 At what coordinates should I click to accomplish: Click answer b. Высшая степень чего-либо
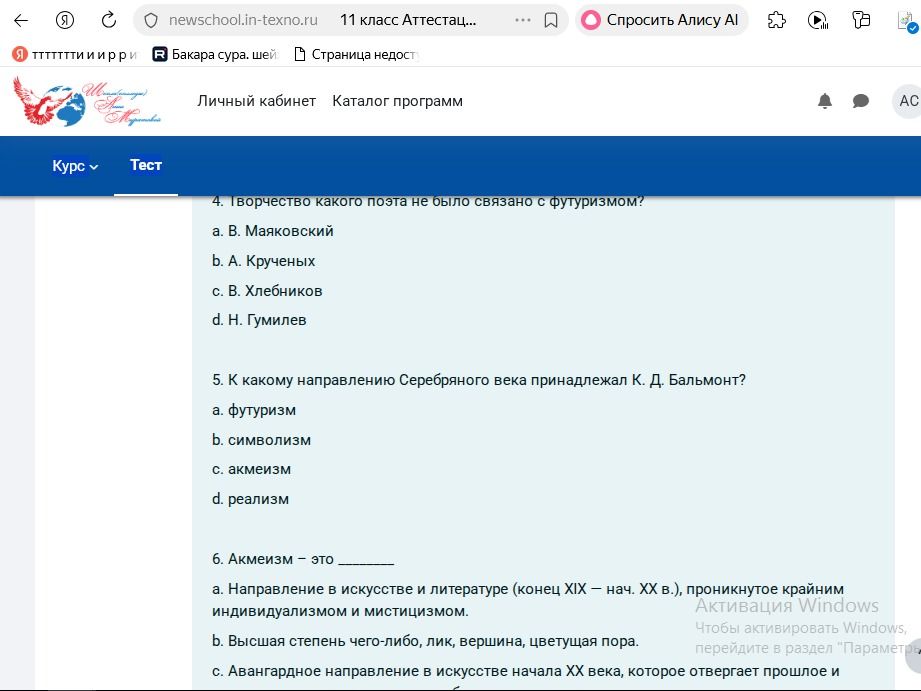click(x=425, y=641)
